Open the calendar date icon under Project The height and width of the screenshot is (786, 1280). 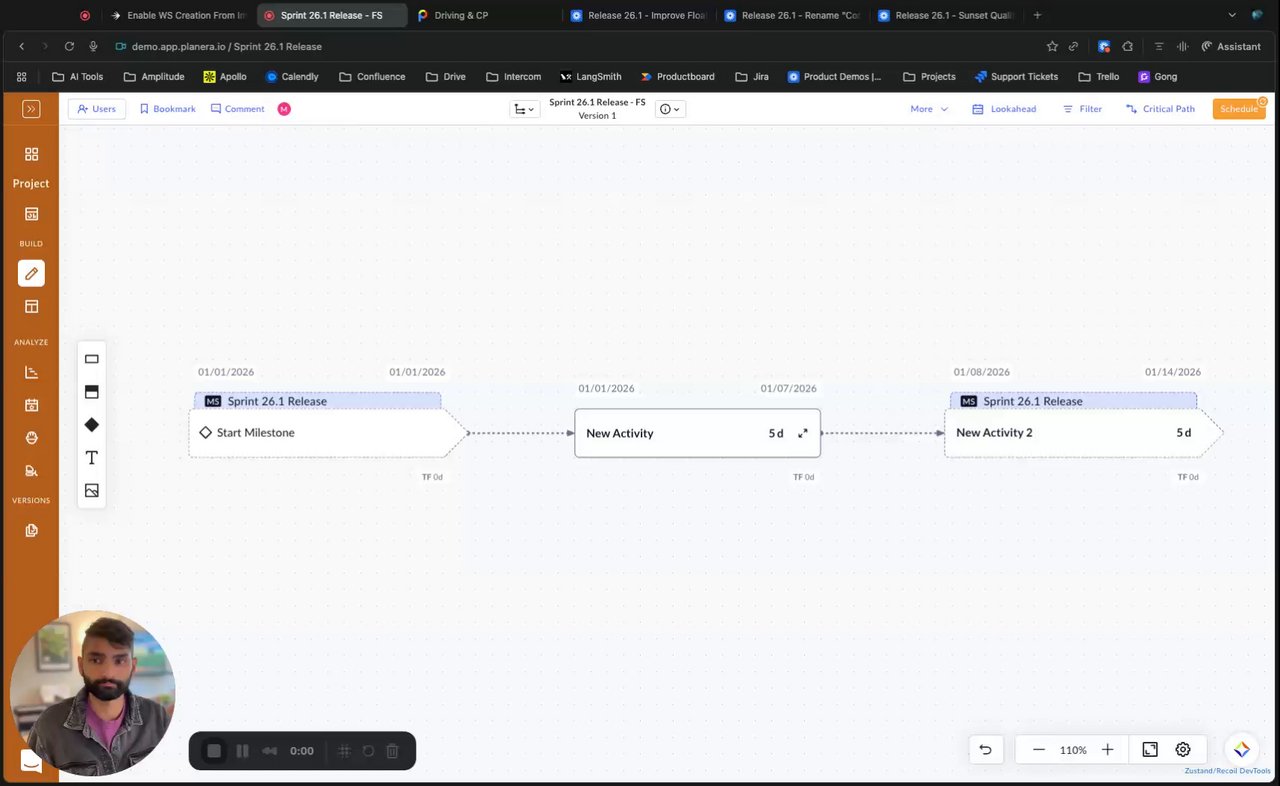[x=31, y=214]
